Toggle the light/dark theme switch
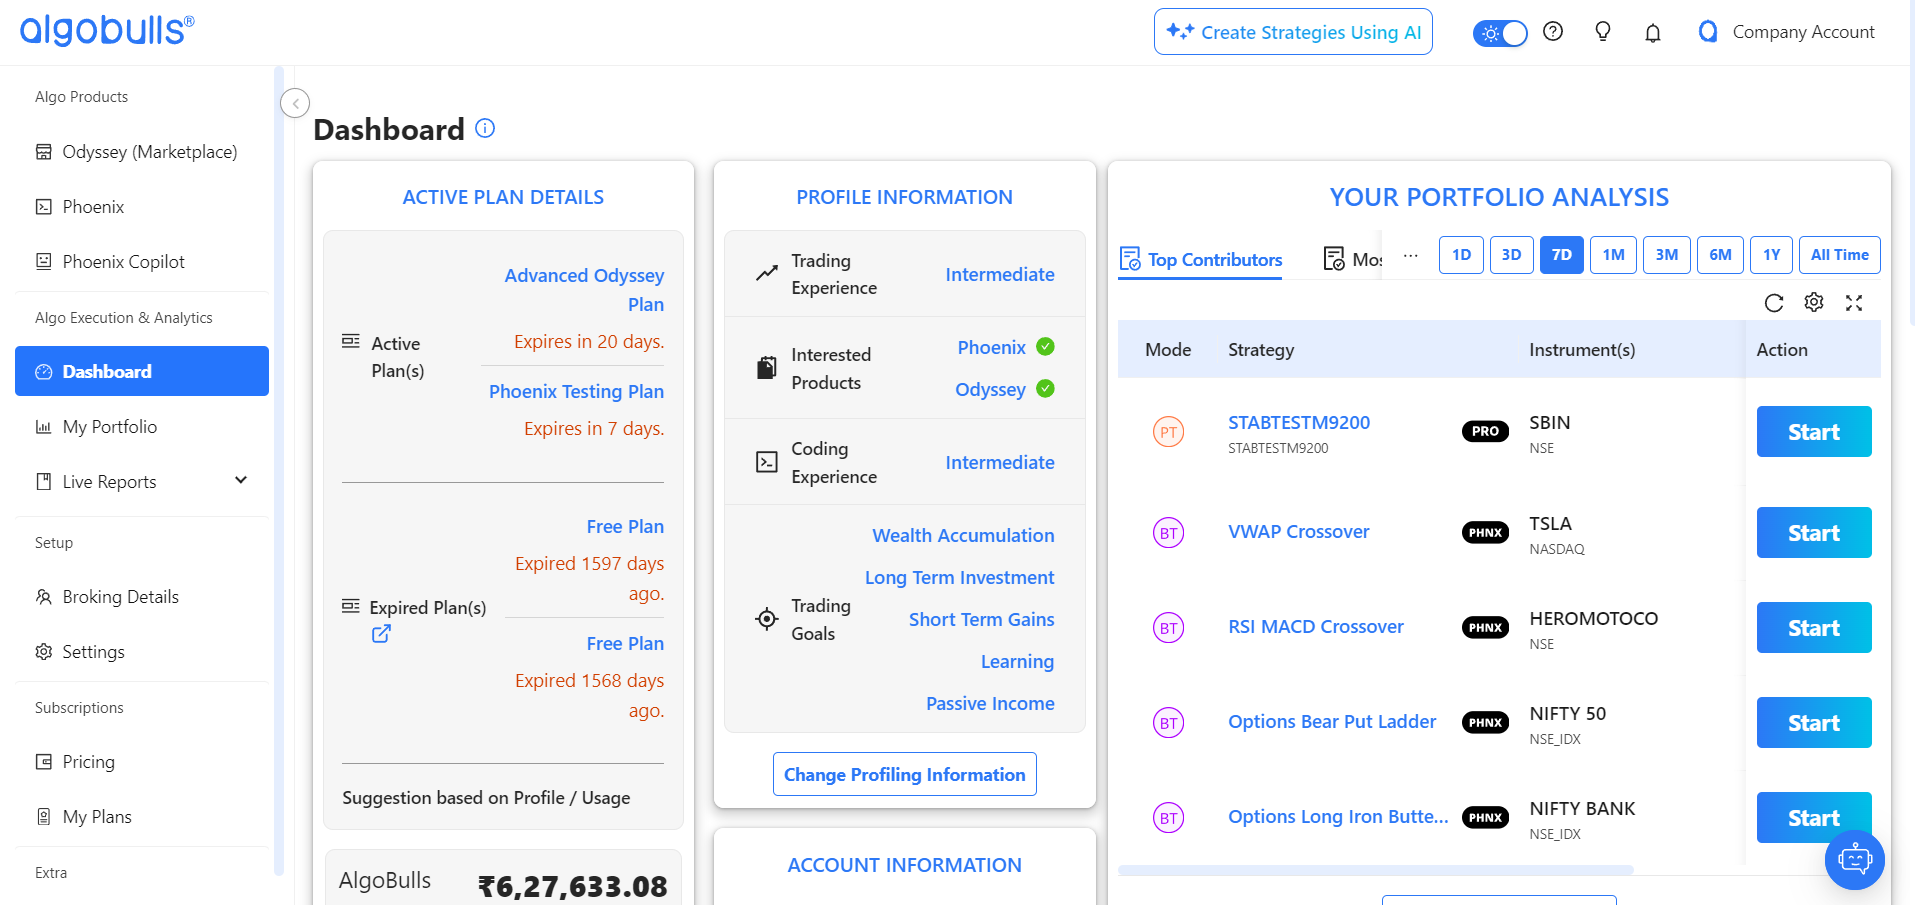This screenshot has height=905, width=1915. click(1500, 33)
